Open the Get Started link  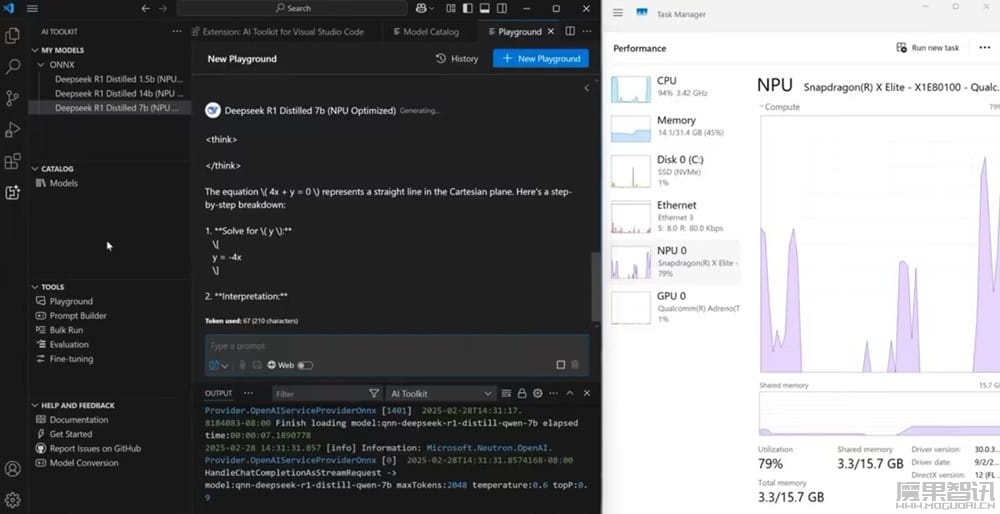tap(64, 434)
